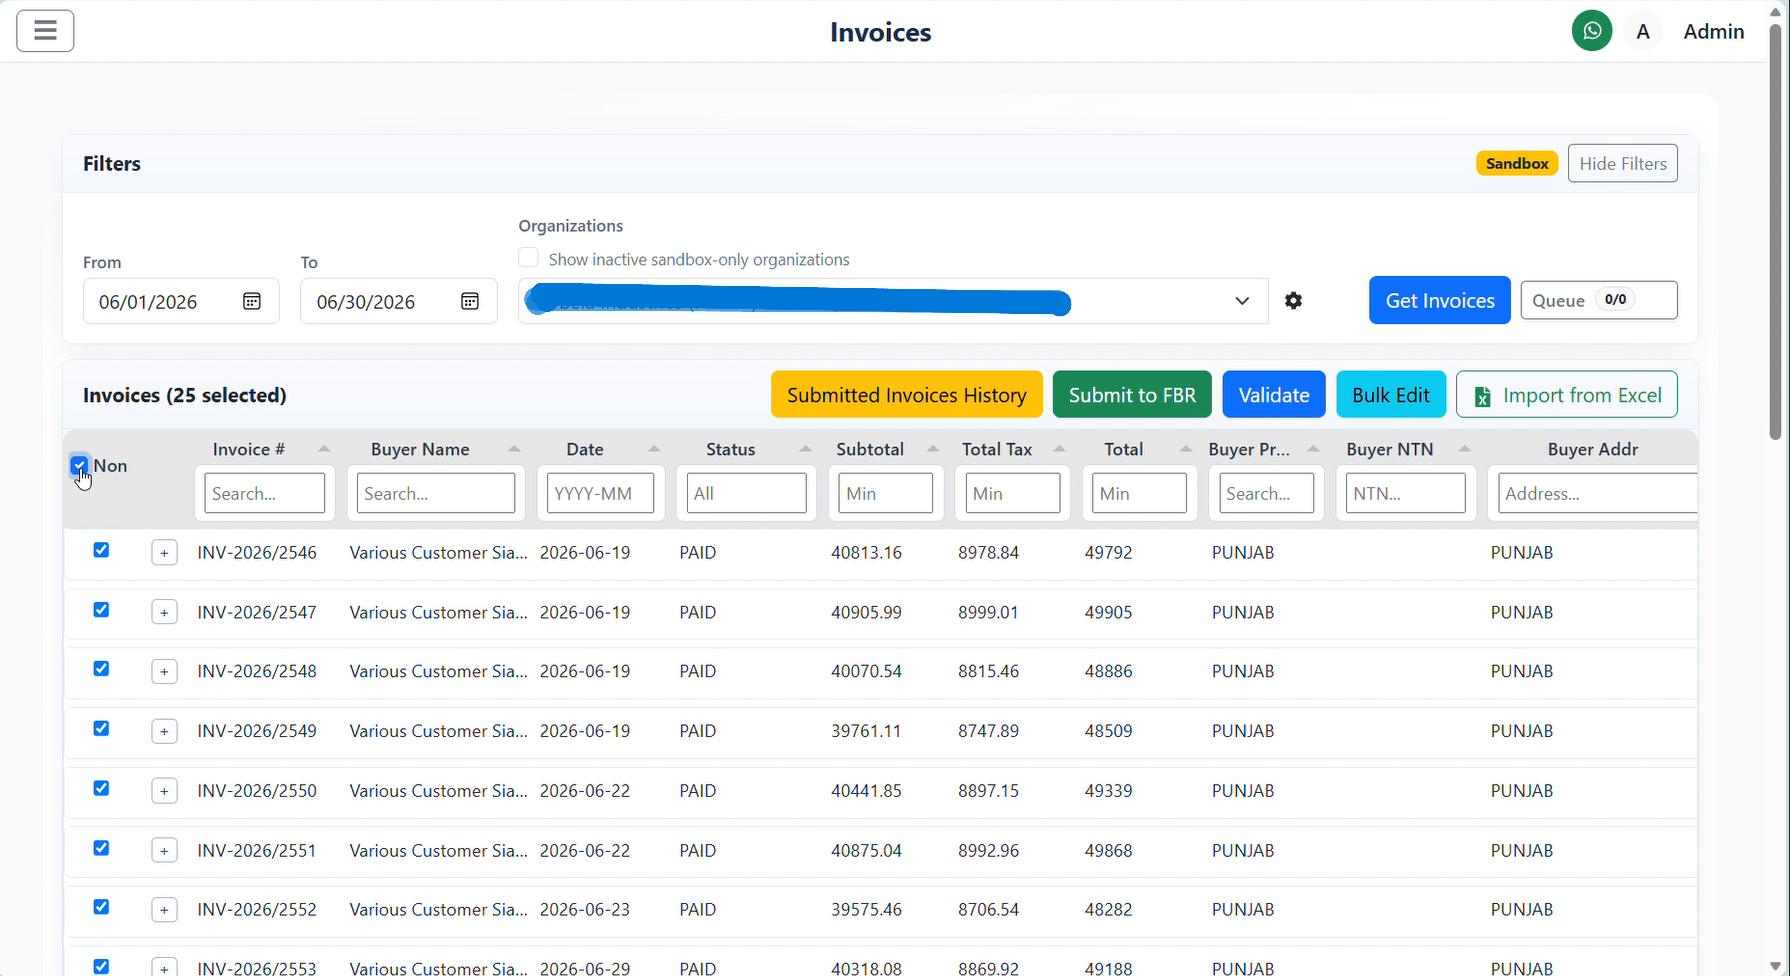1790x976 pixels.
Task: Expand the Organizations dropdown chevron
Action: pos(1242,301)
